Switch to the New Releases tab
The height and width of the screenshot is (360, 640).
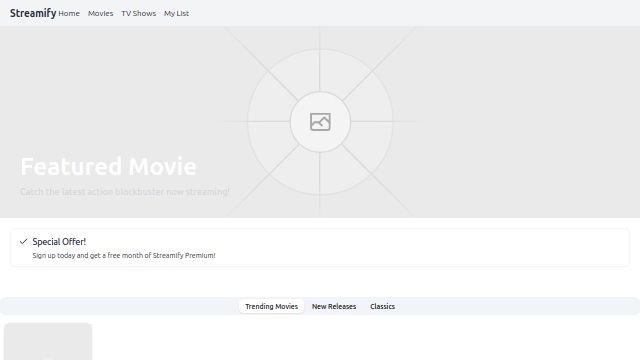click(334, 307)
